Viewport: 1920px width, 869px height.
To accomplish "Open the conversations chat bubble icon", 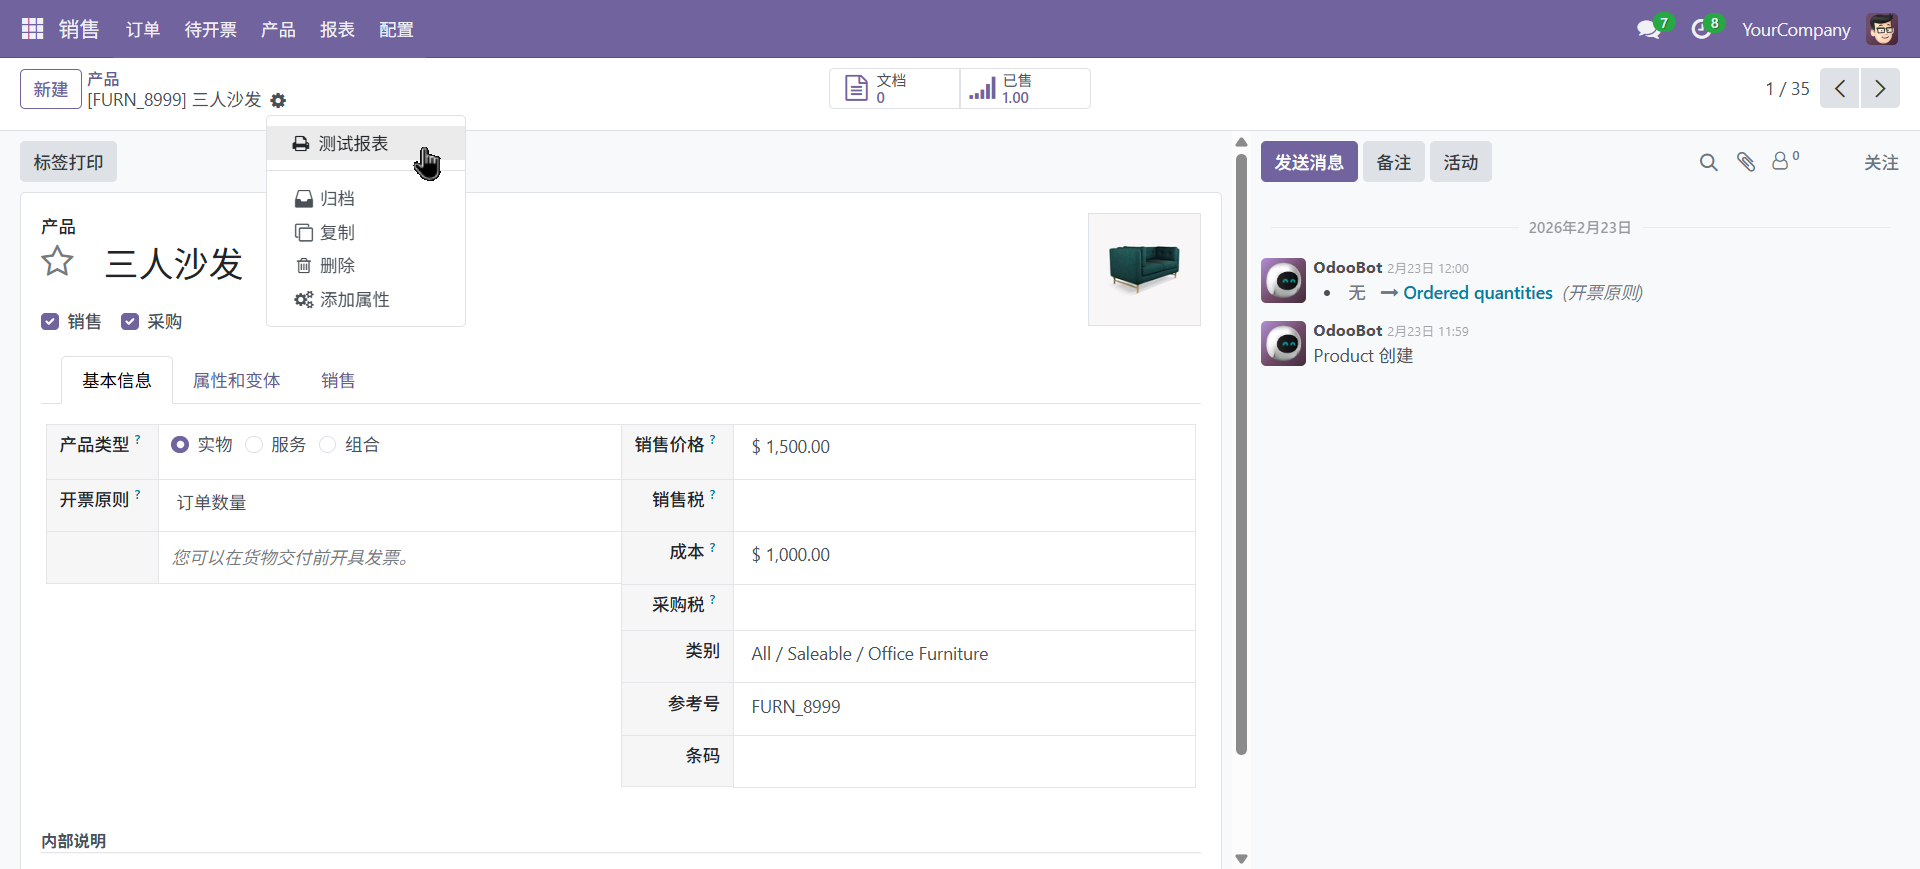I will coord(1648,30).
